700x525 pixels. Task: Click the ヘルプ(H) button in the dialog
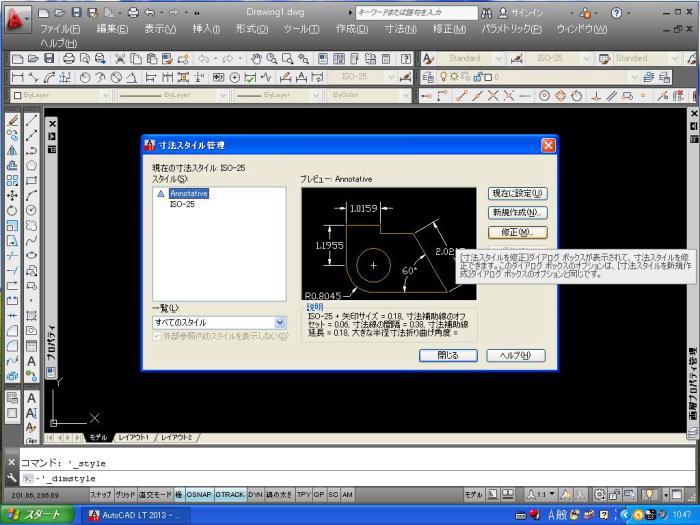pos(516,355)
